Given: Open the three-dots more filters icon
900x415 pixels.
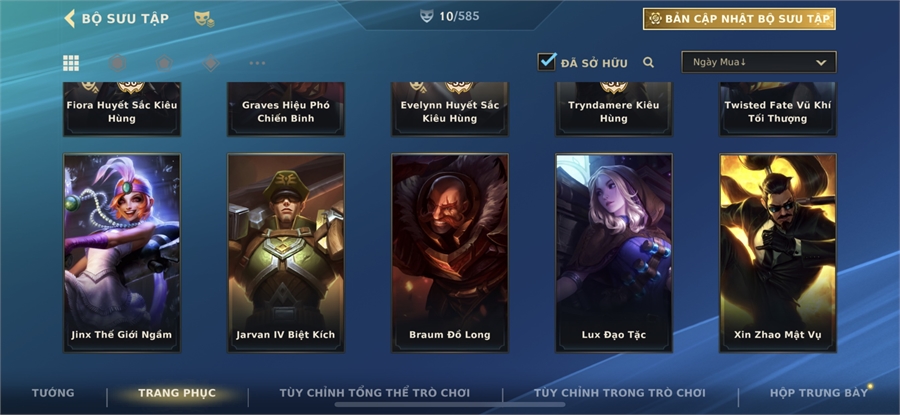Looking at the screenshot, I should click(257, 63).
